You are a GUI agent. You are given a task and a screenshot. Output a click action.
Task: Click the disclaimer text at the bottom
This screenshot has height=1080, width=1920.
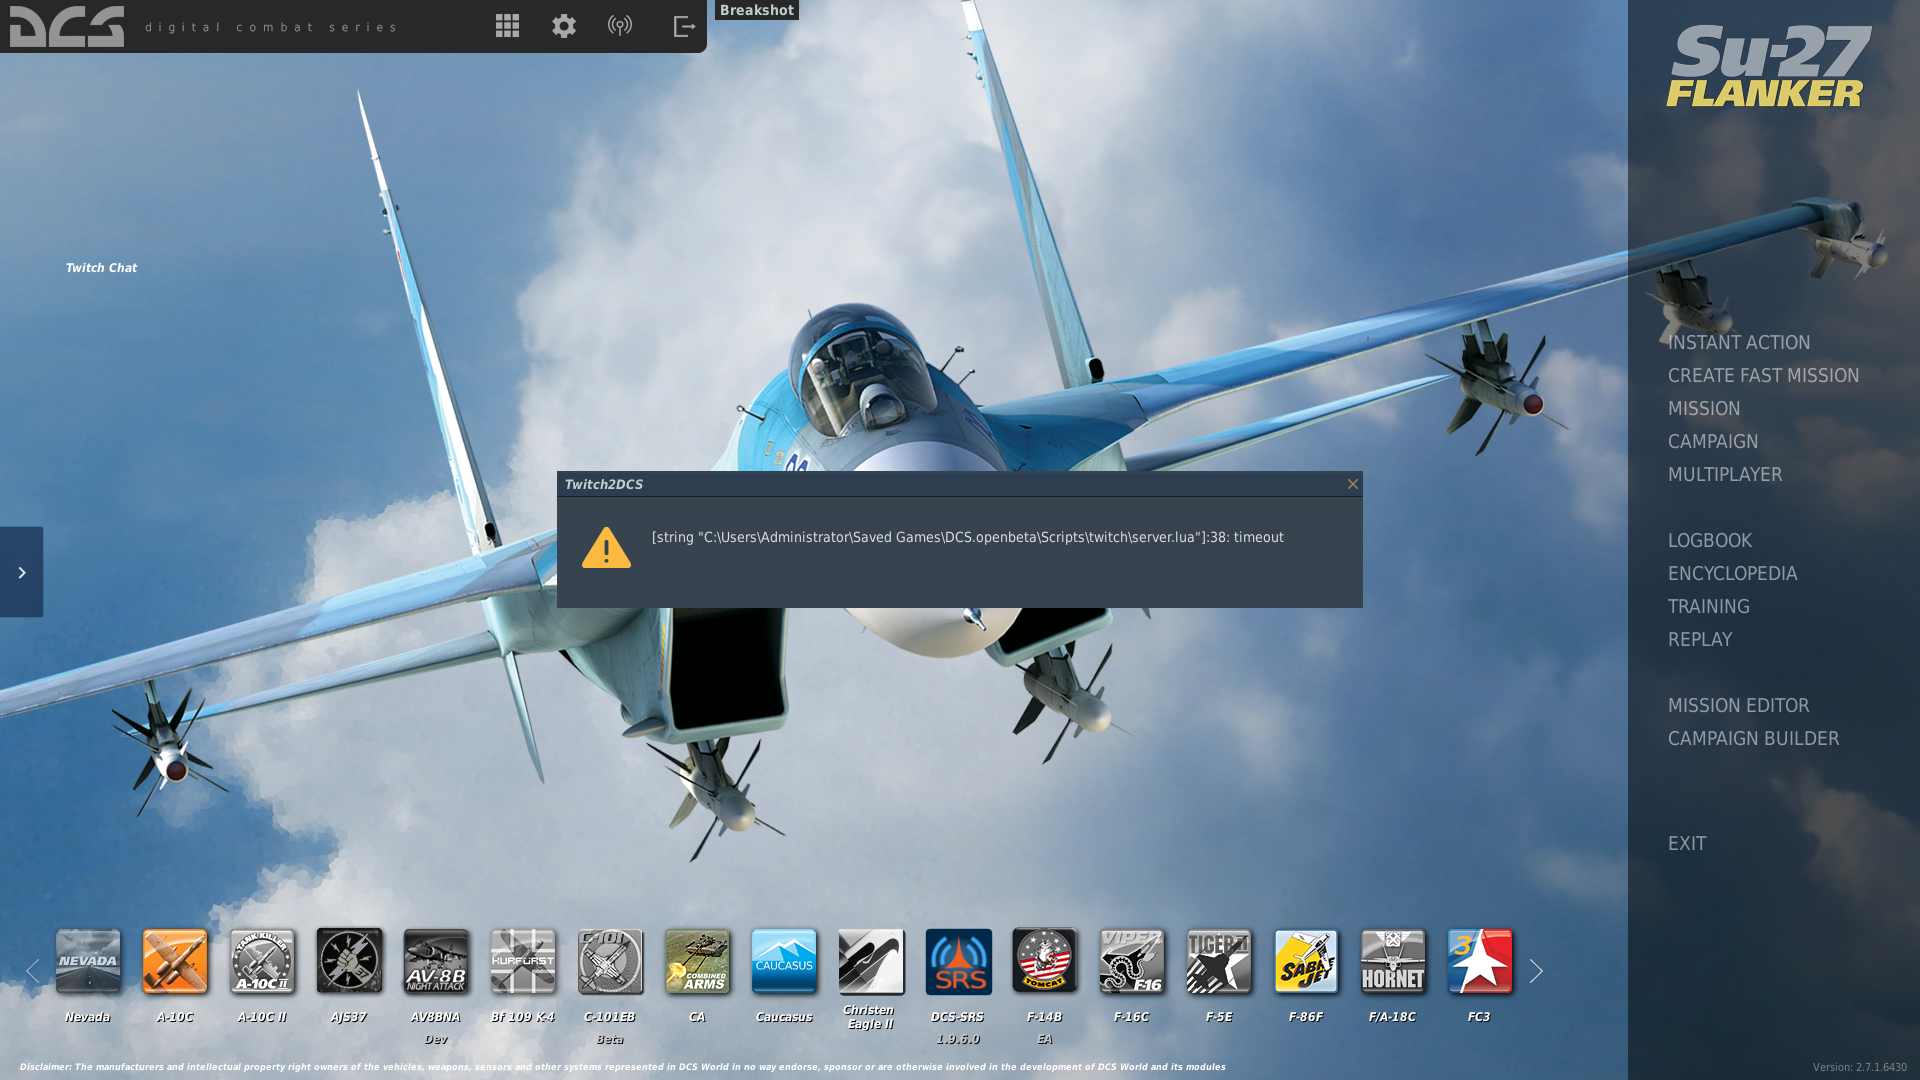[x=622, y=1067]
